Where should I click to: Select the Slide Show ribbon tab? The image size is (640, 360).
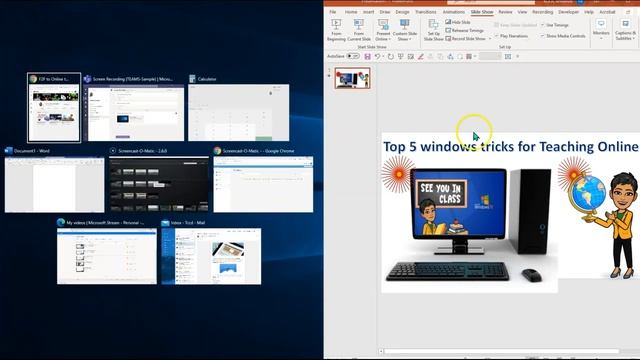482,12
